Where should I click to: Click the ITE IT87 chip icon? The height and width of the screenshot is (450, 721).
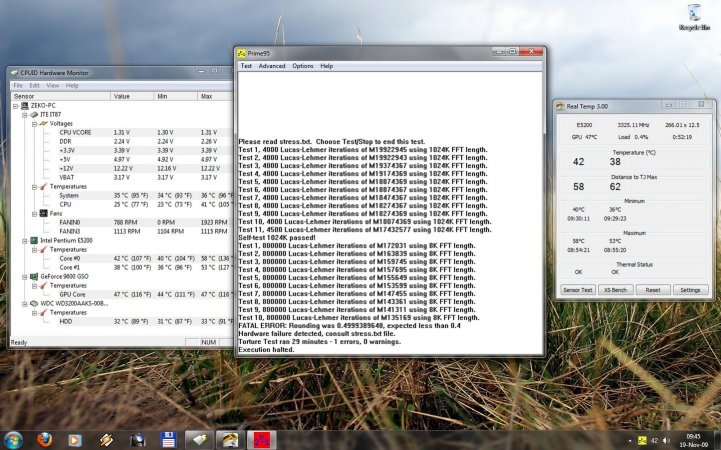(x=34, y=114)
